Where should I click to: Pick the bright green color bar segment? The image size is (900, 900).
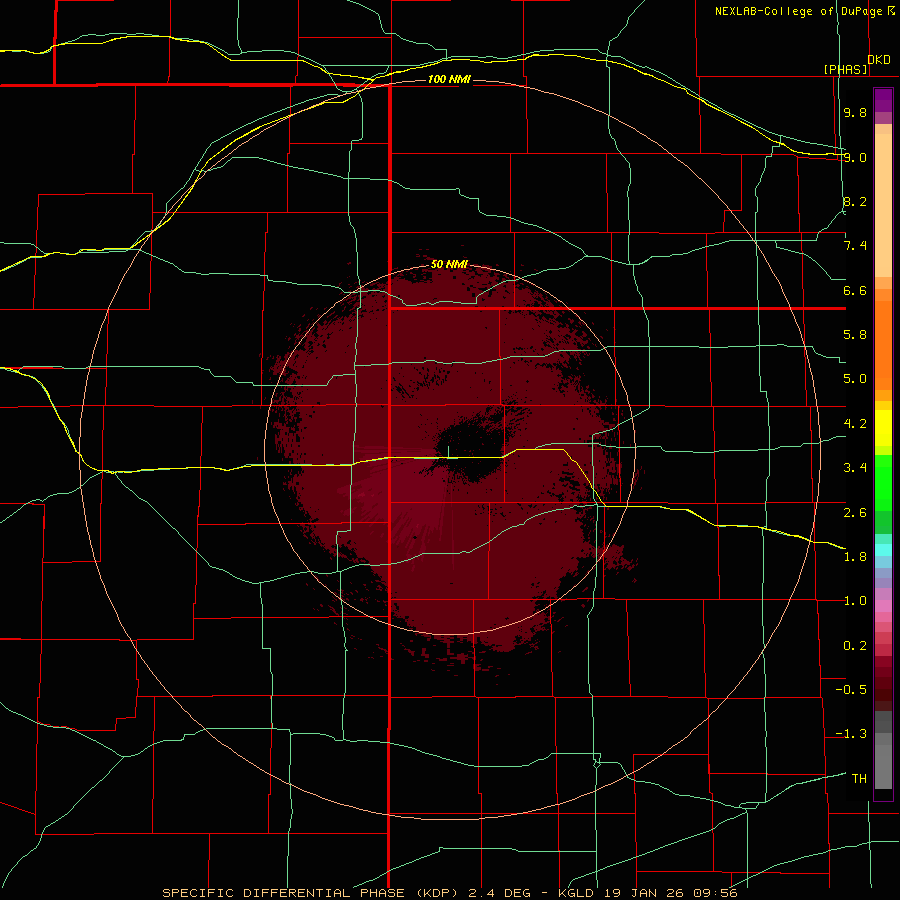(883, 483)
